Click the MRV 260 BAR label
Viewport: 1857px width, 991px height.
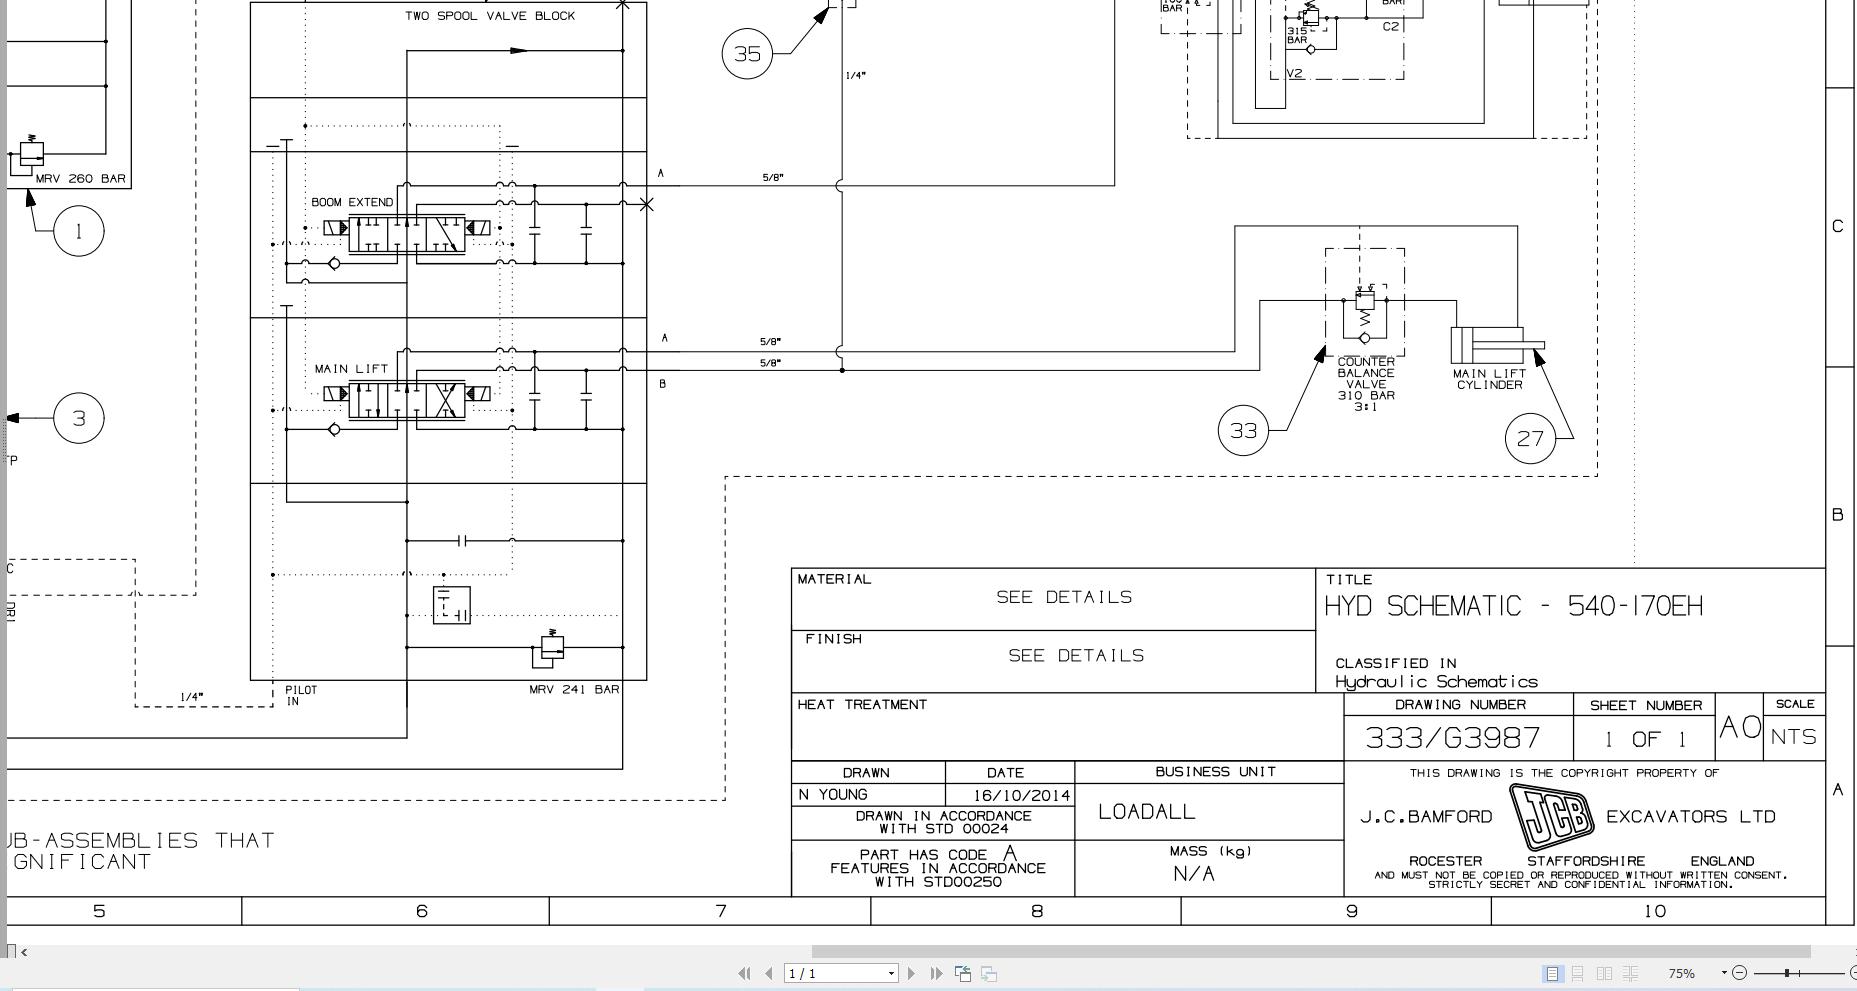pyautogui.click(x=81, y=179)
